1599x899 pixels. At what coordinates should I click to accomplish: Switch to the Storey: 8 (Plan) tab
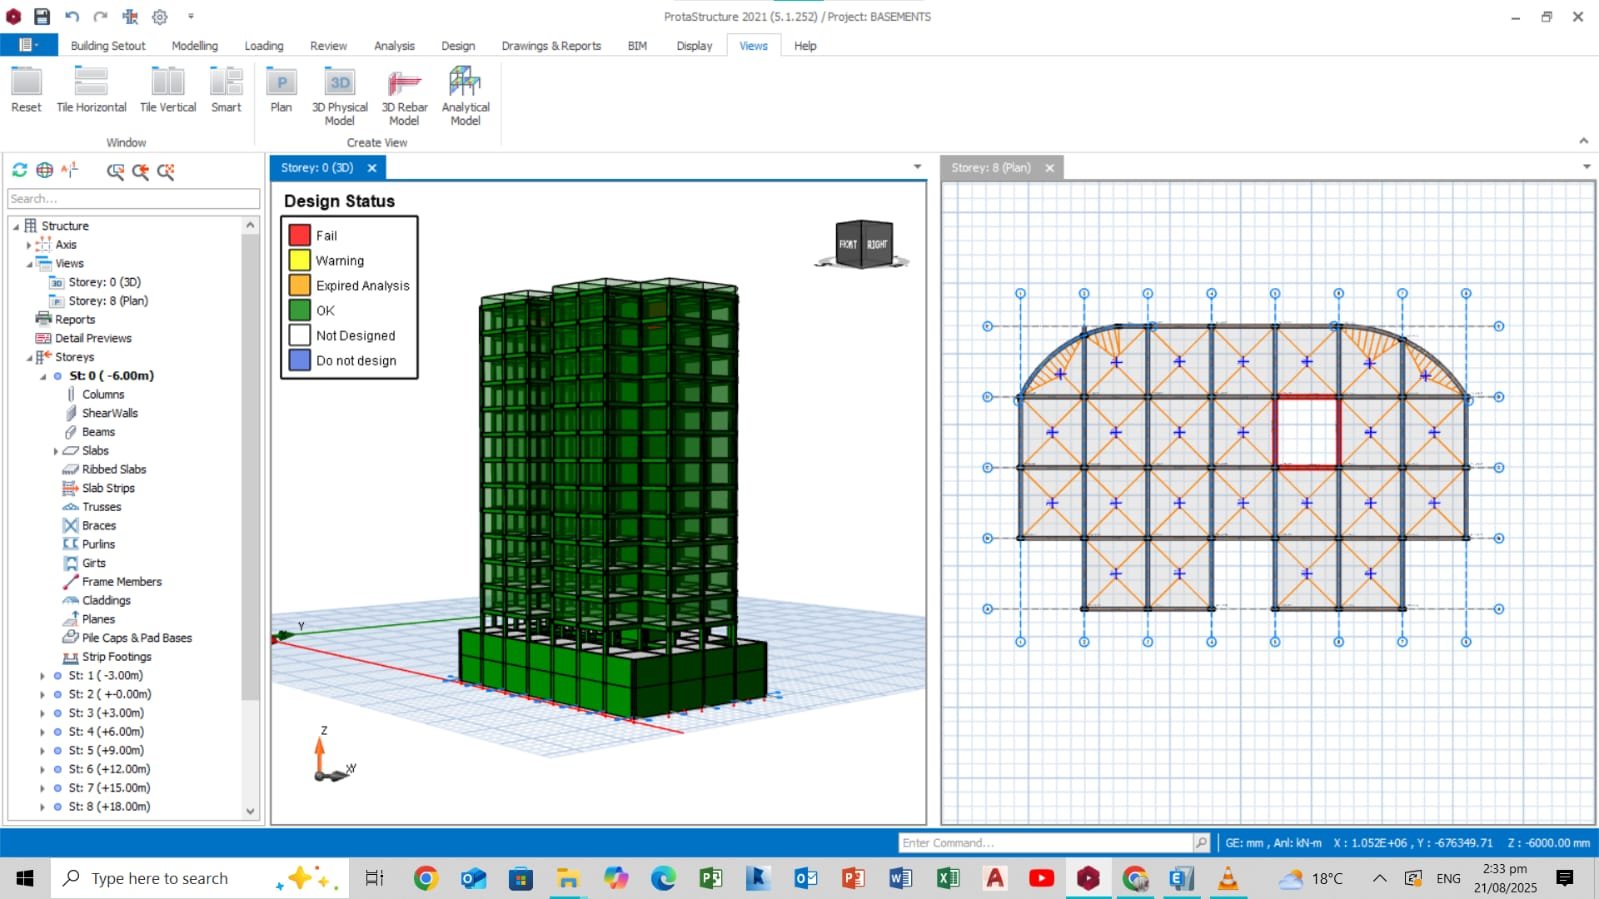990,168
